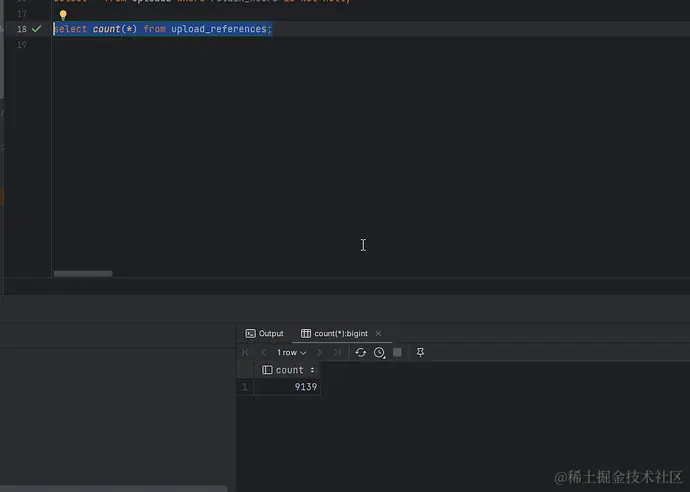This screenshot has height=492, width=690.
Task: Close the count(*):bigint result tab
Action: click(x=378, y=334)
